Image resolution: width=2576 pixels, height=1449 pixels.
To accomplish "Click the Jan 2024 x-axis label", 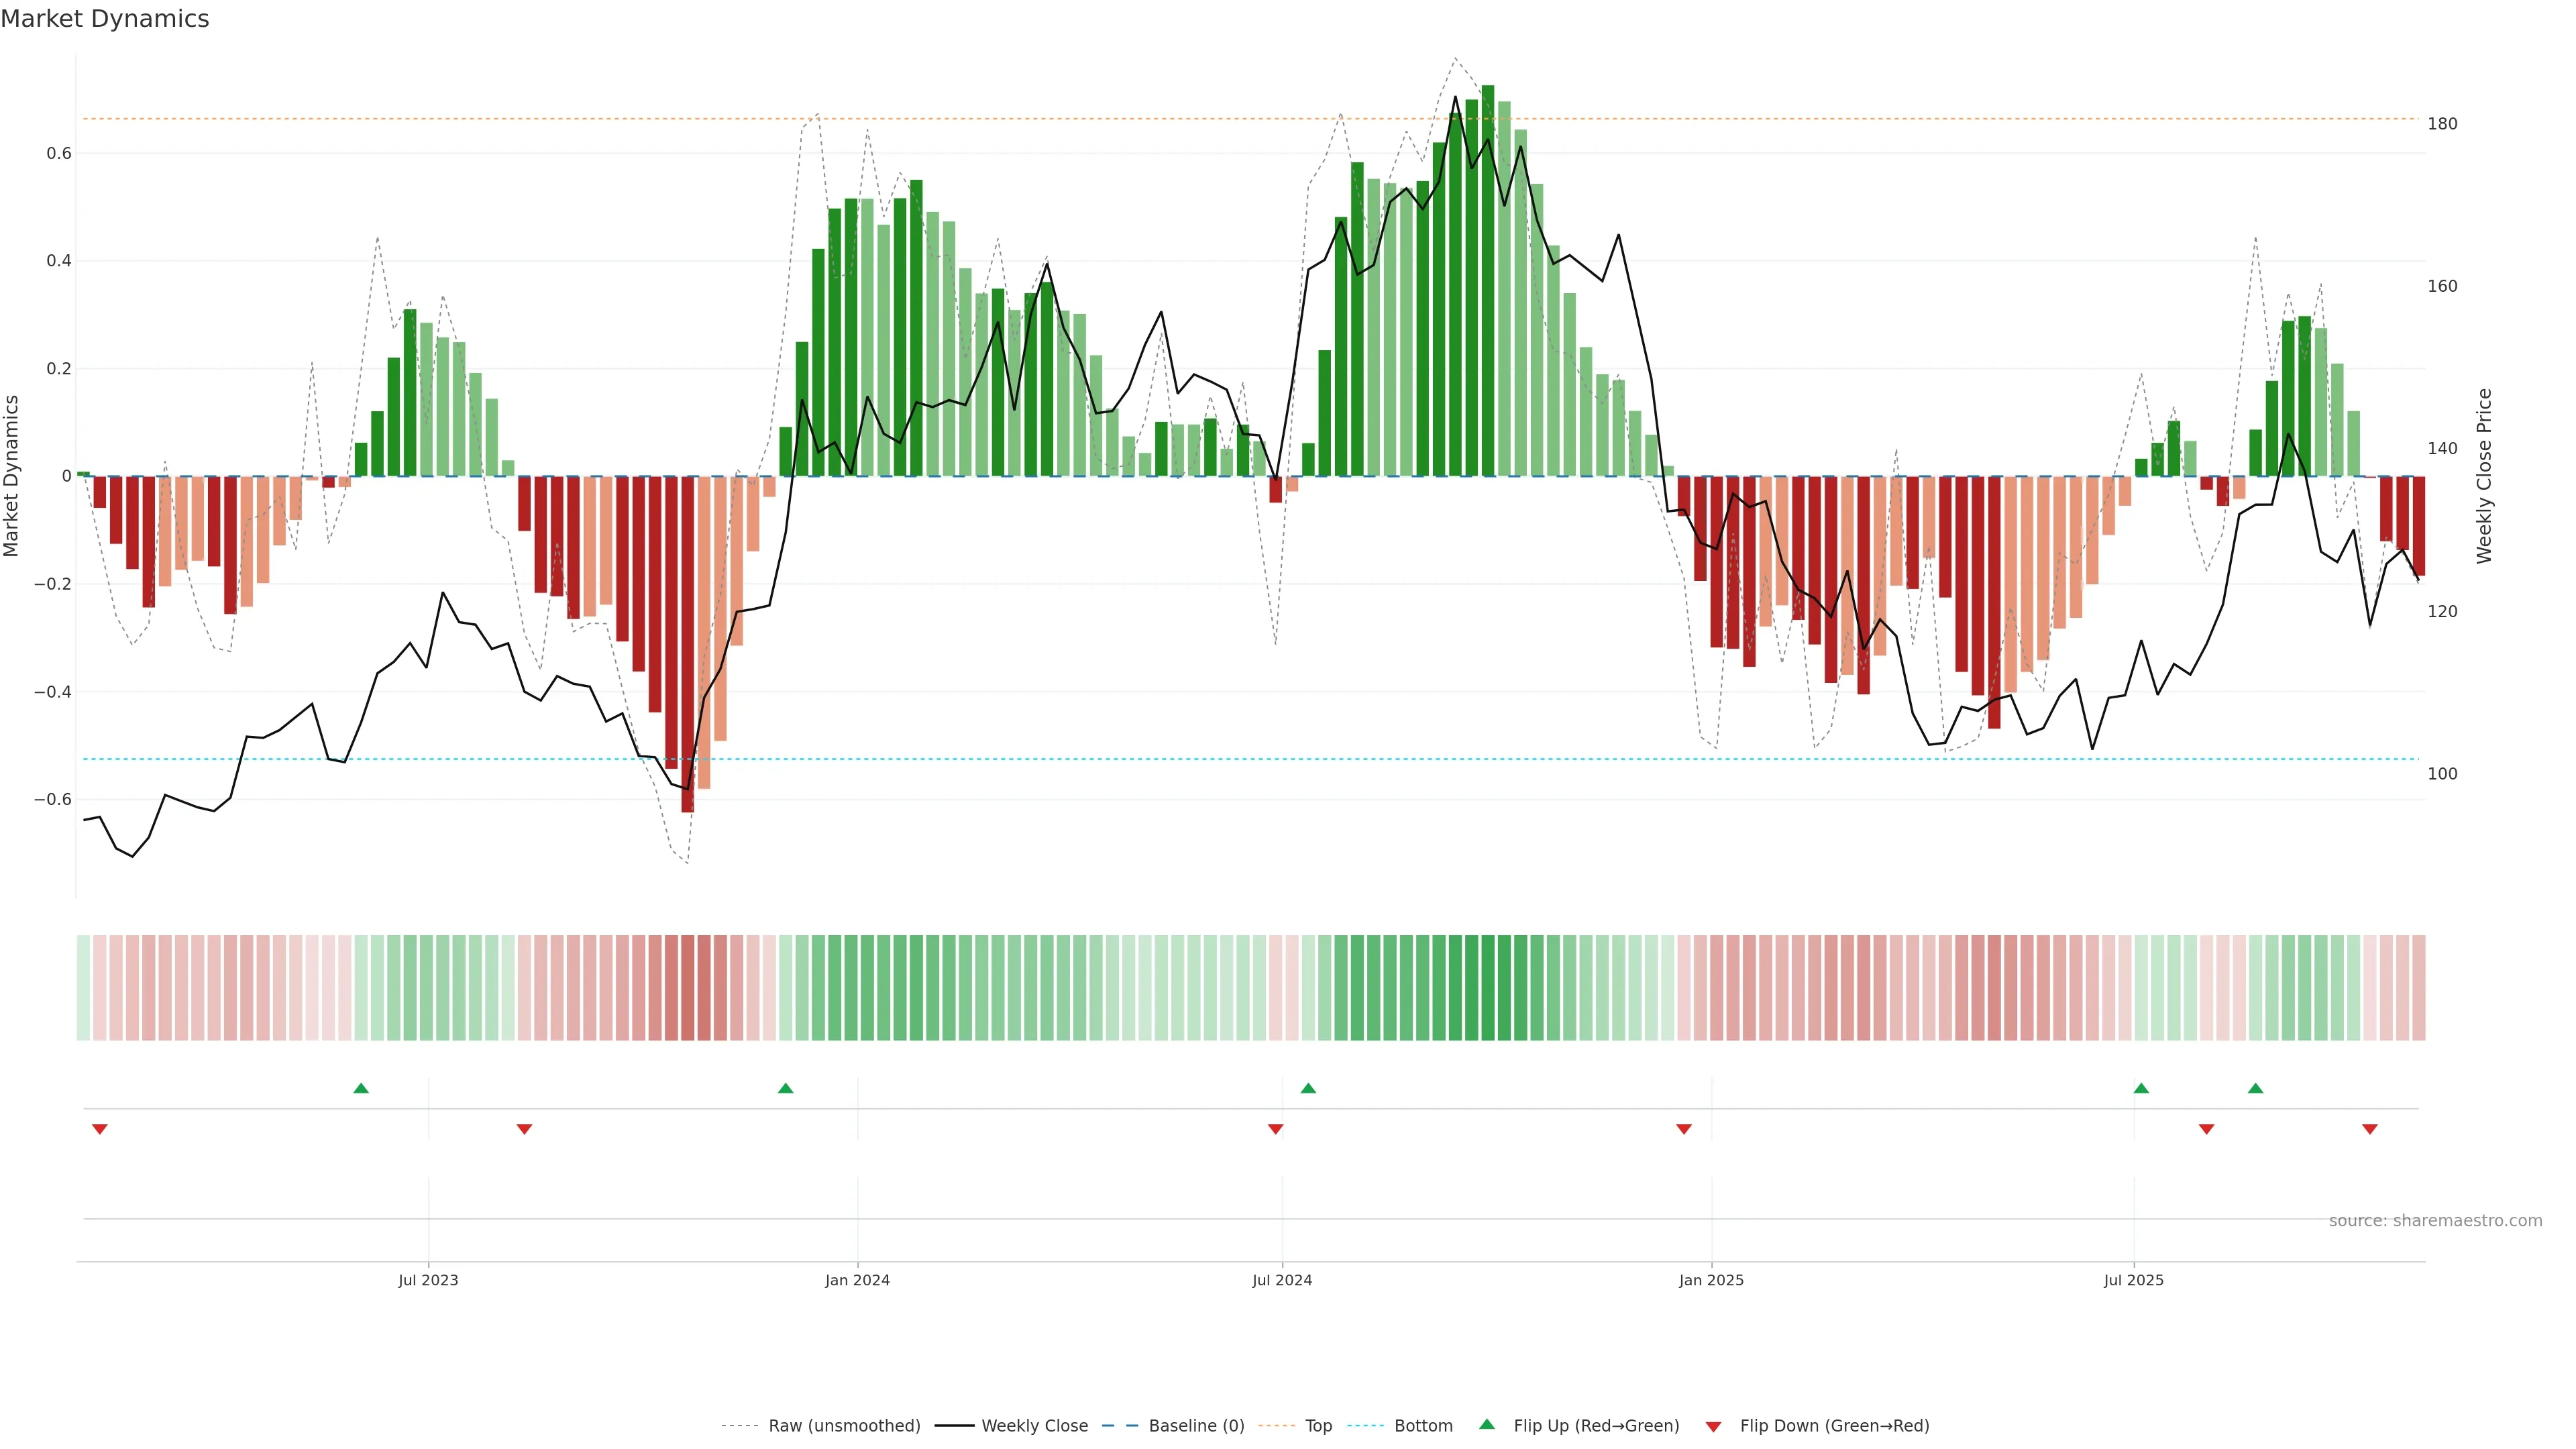I will [x=857, y=1280].
